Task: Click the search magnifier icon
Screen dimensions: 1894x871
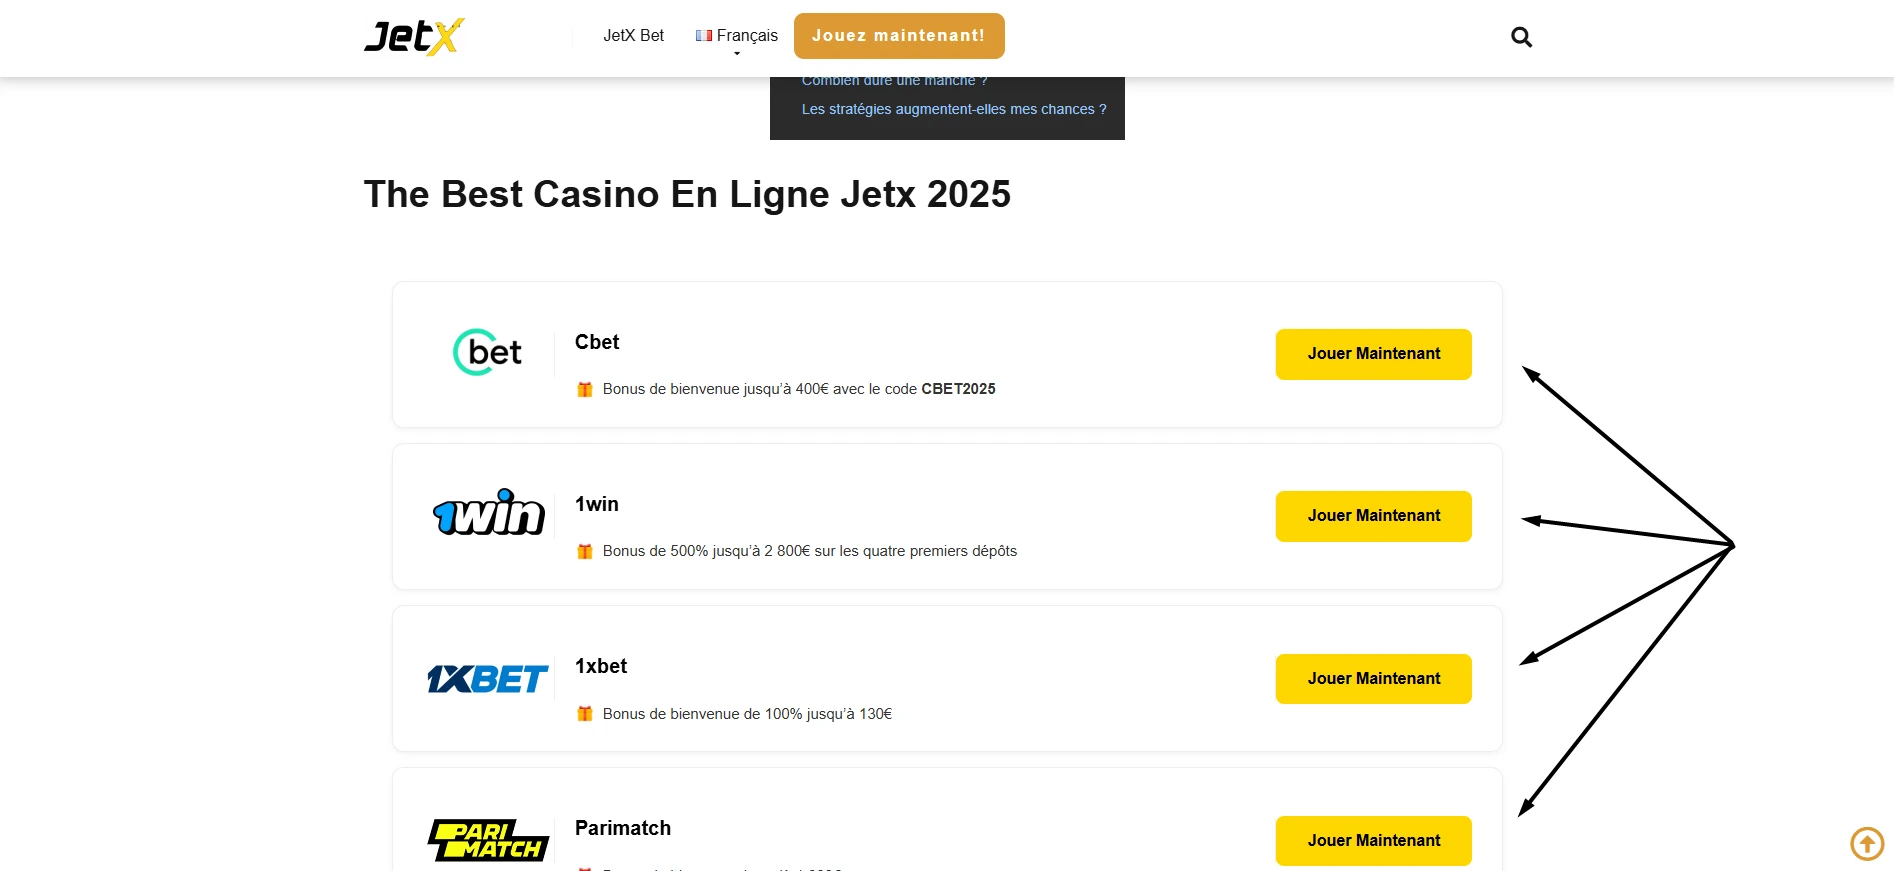Action: [1521, 36]
